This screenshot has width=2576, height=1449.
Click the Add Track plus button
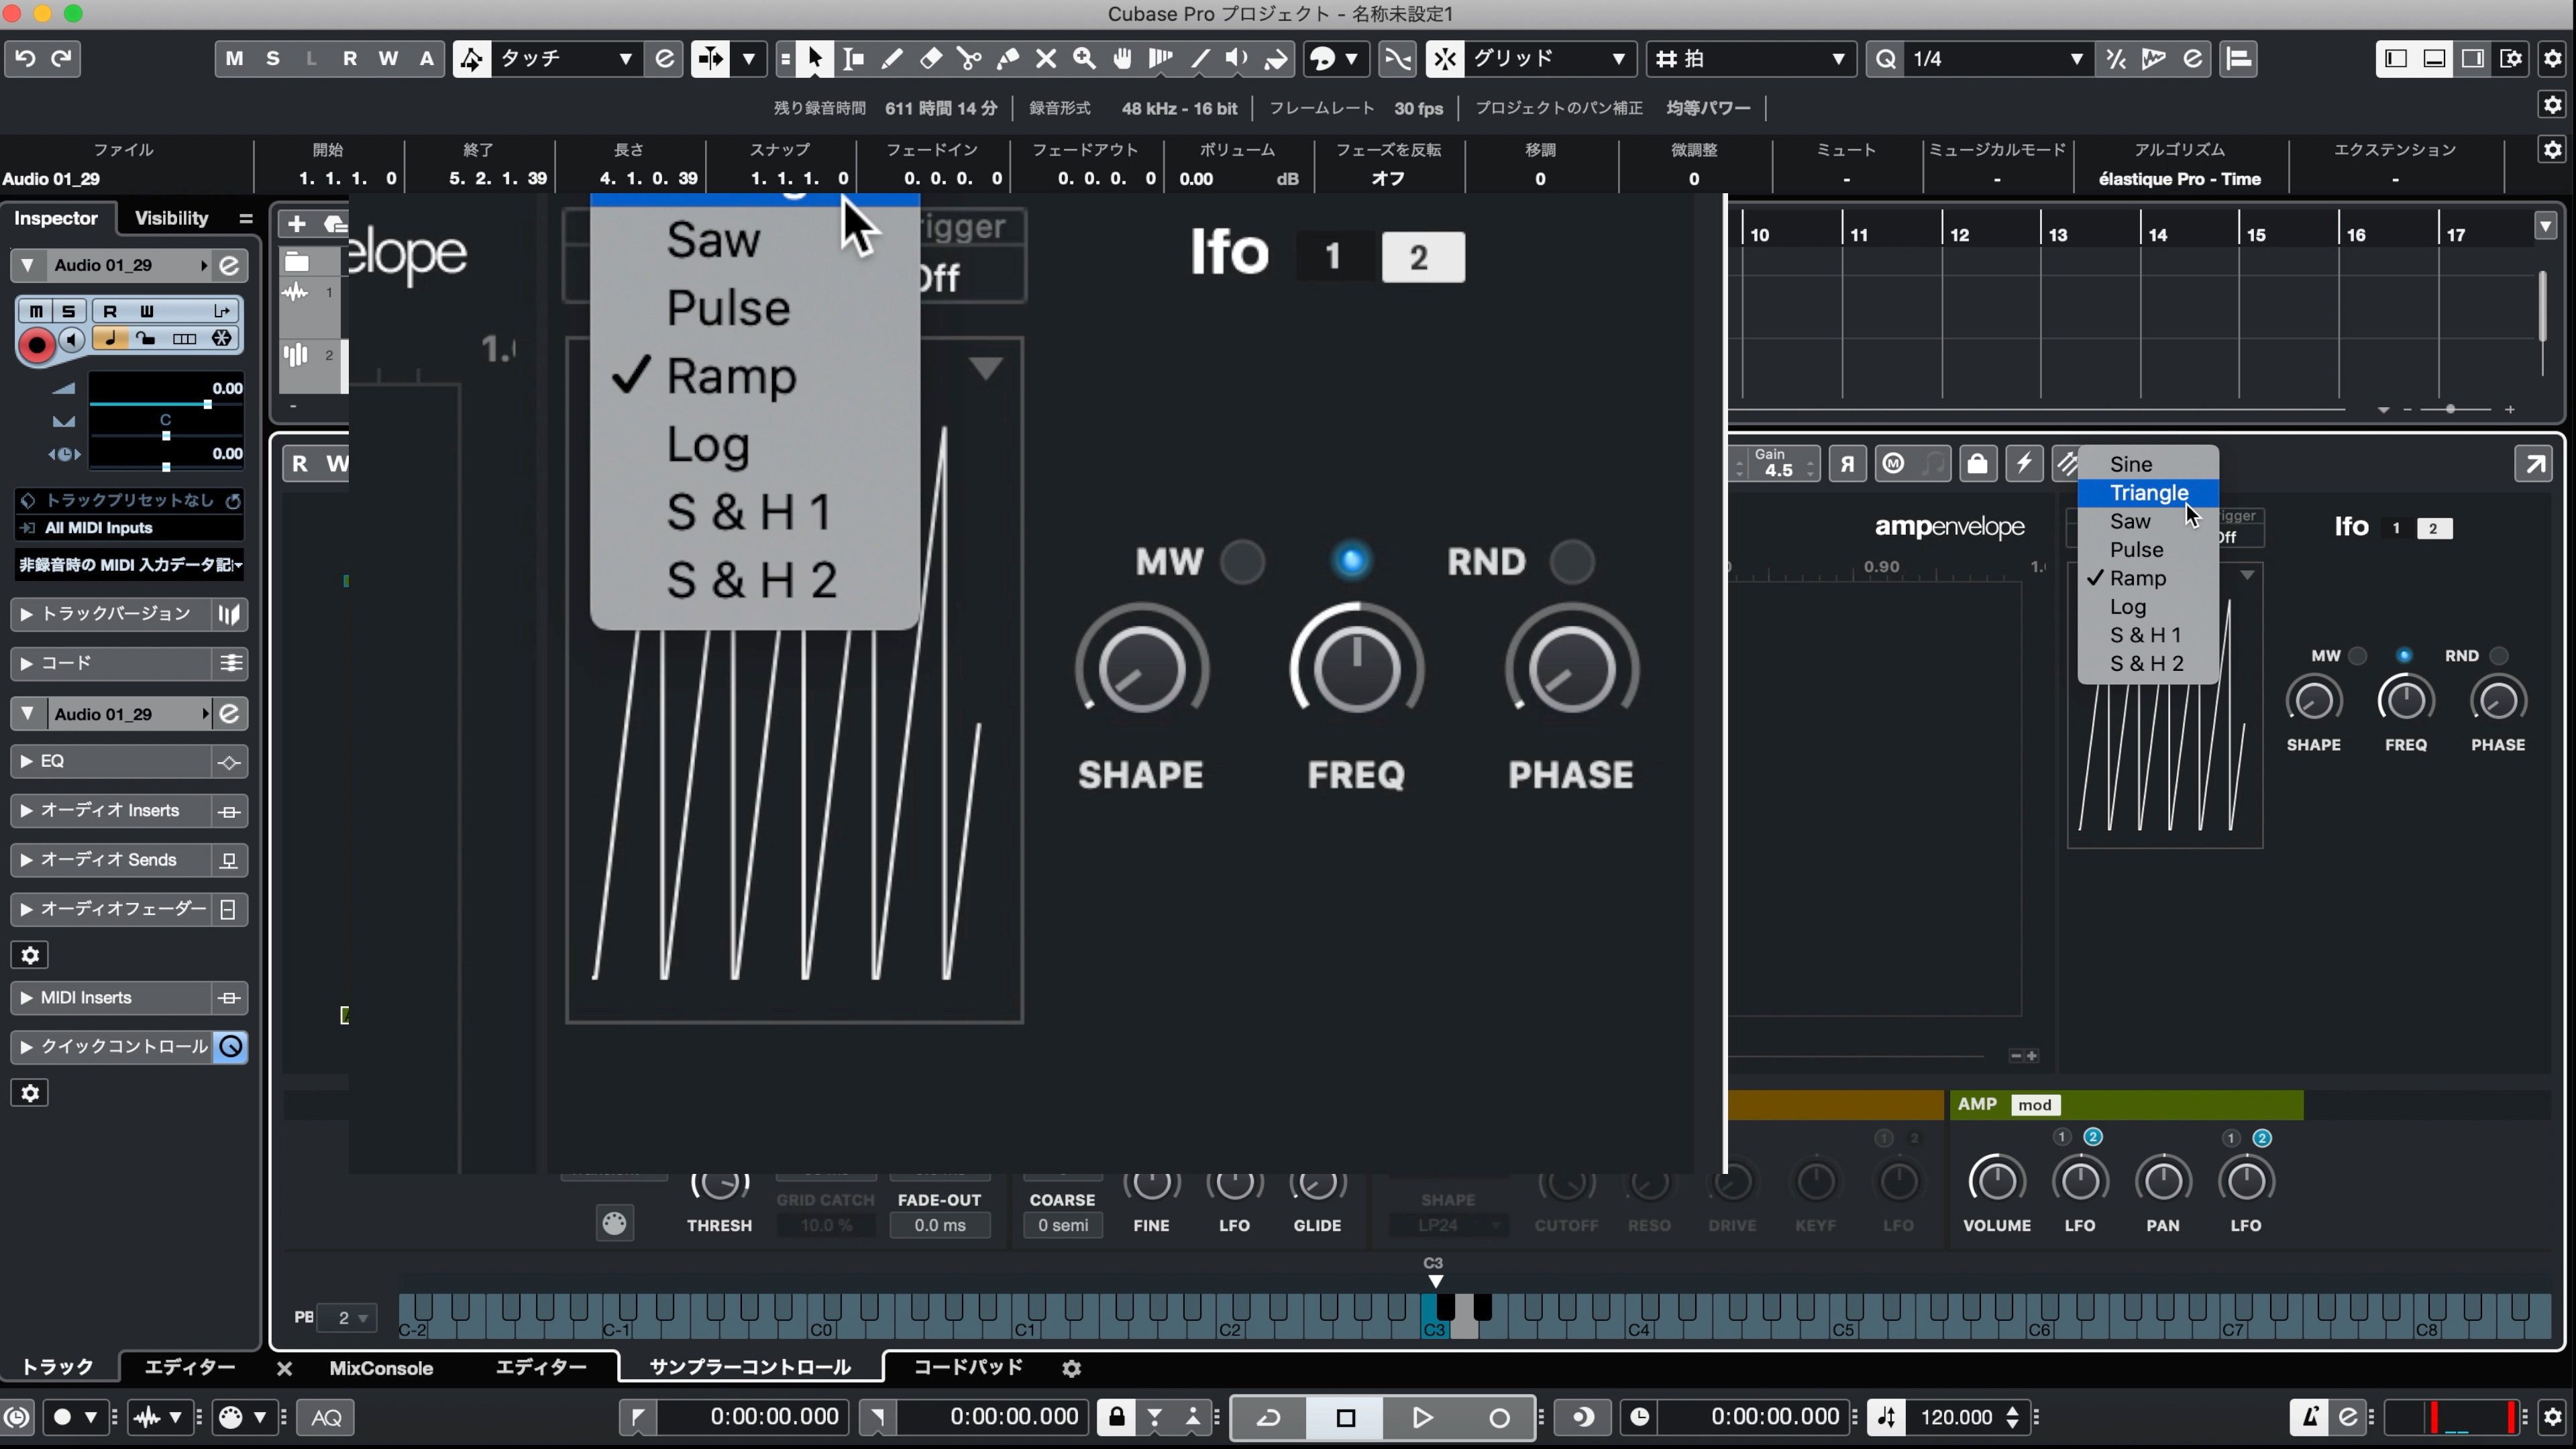pyautogui.click(x=297, y=224)
